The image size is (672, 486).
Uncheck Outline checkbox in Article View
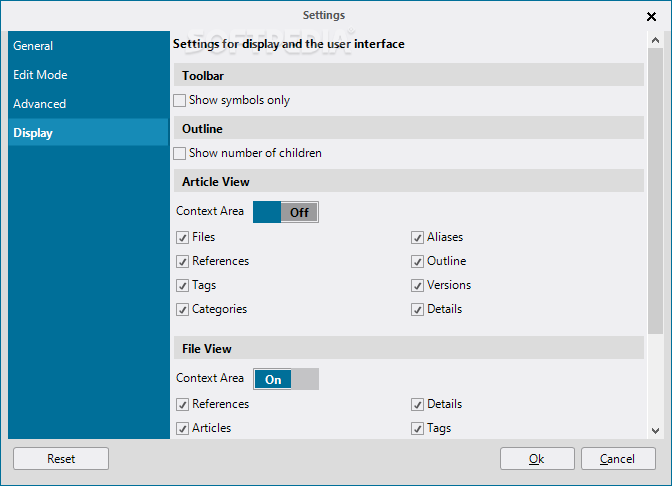pyautogui.click(x=417, y=261)
